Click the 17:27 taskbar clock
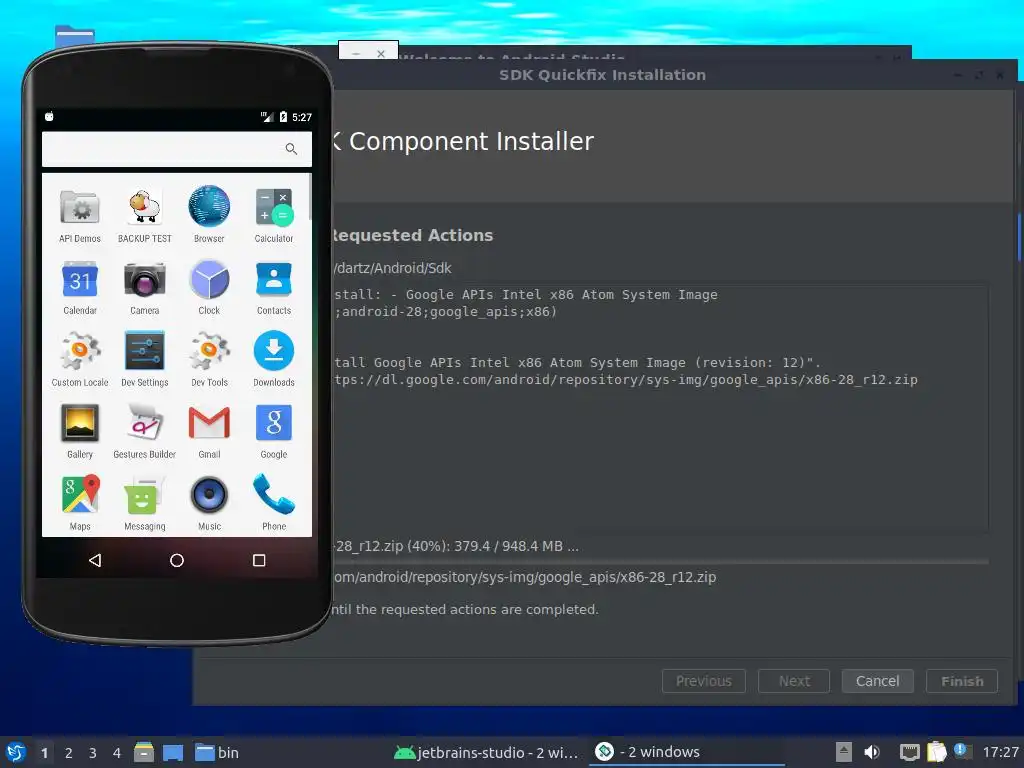This screenshot has width=1024, height=768. (x=1000, y=752)
